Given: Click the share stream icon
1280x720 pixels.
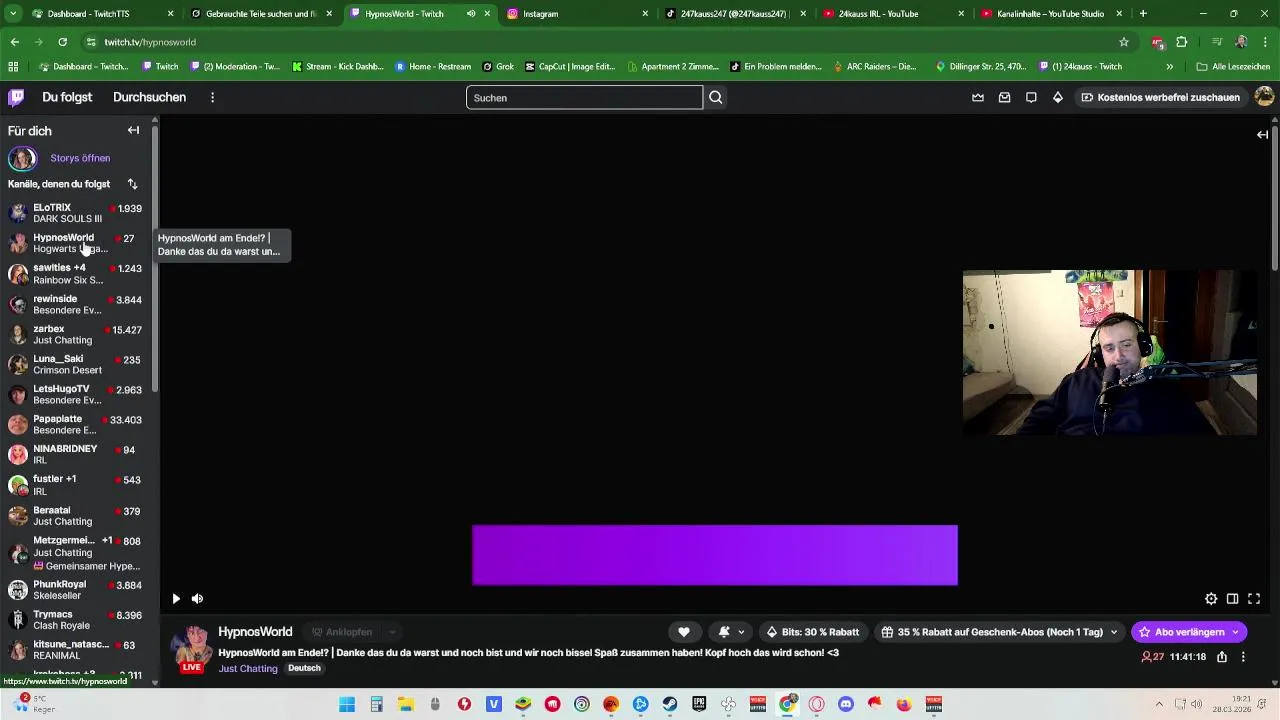Looking at the screenshot, I should (x=1222, y=657).
